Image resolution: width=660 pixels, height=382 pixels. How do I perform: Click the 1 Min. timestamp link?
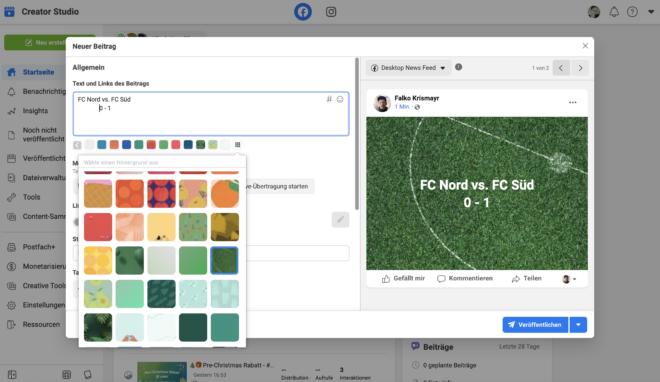coord(402,107)
